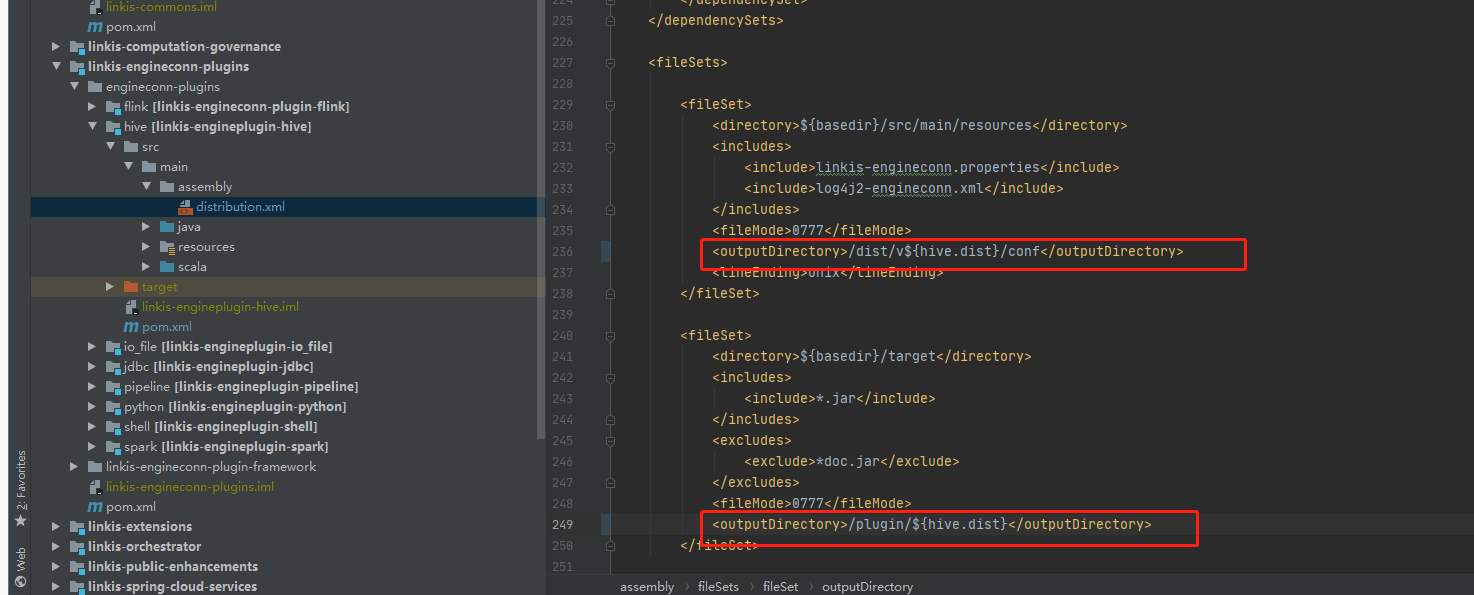Collapse the main folder arrow

tap(128, 167)
